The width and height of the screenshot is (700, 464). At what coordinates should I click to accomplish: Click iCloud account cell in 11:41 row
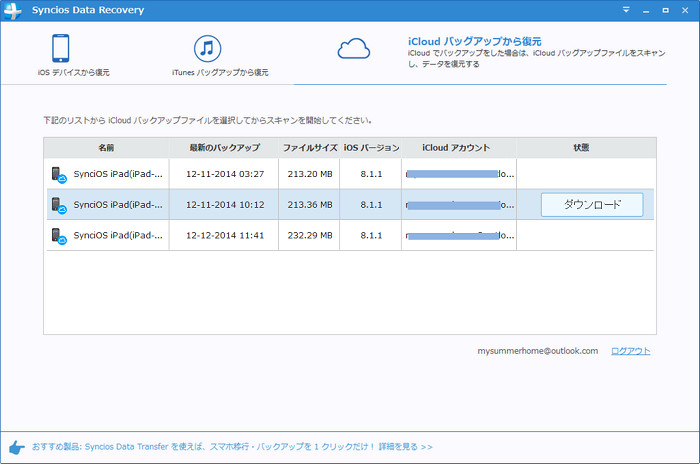click(460, 235)
